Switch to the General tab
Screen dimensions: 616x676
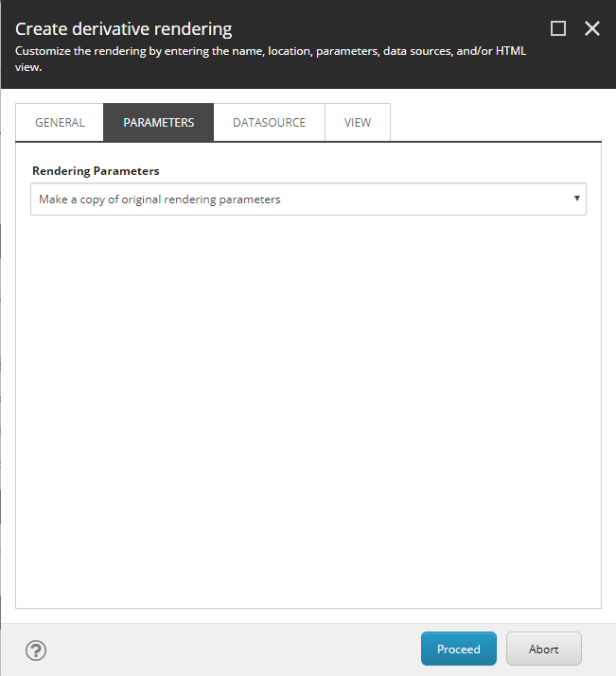click(60, 122)
